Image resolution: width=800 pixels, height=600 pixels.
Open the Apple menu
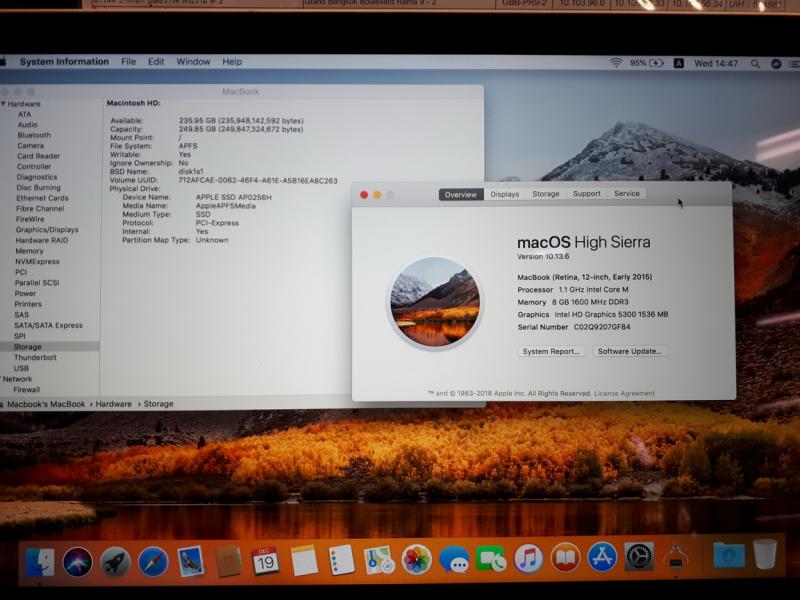tap(3, 62)
